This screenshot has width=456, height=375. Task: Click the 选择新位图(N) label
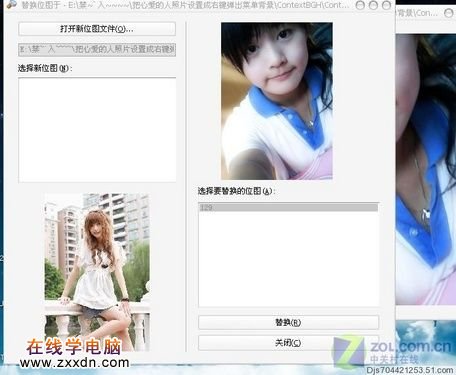point(45,68)
